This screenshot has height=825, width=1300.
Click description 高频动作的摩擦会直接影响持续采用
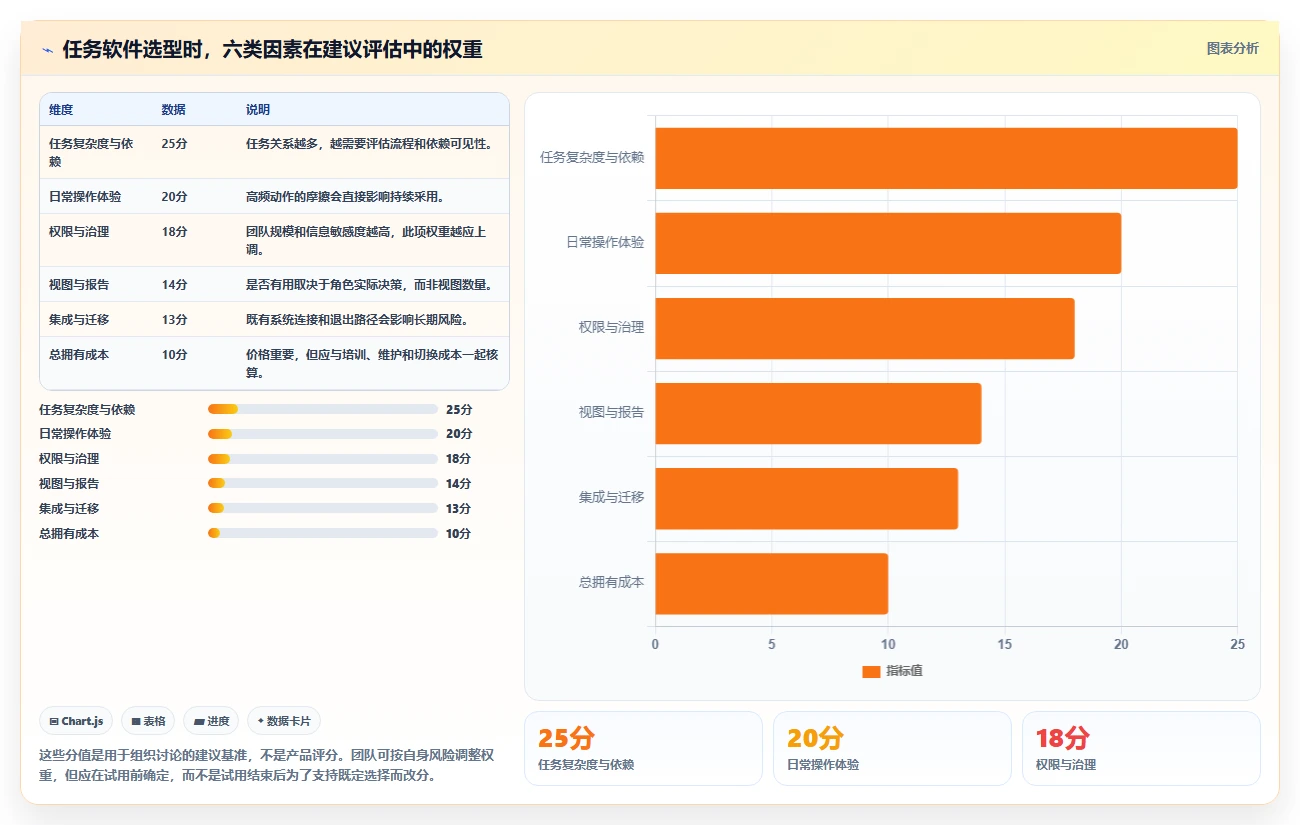tap(345, 196)
